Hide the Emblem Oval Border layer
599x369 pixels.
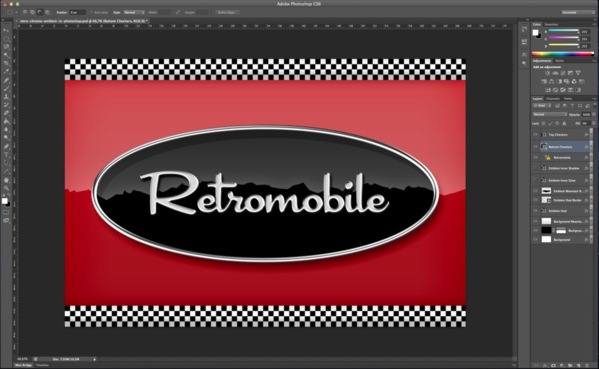pyautogui.click(x=535, y=200)
